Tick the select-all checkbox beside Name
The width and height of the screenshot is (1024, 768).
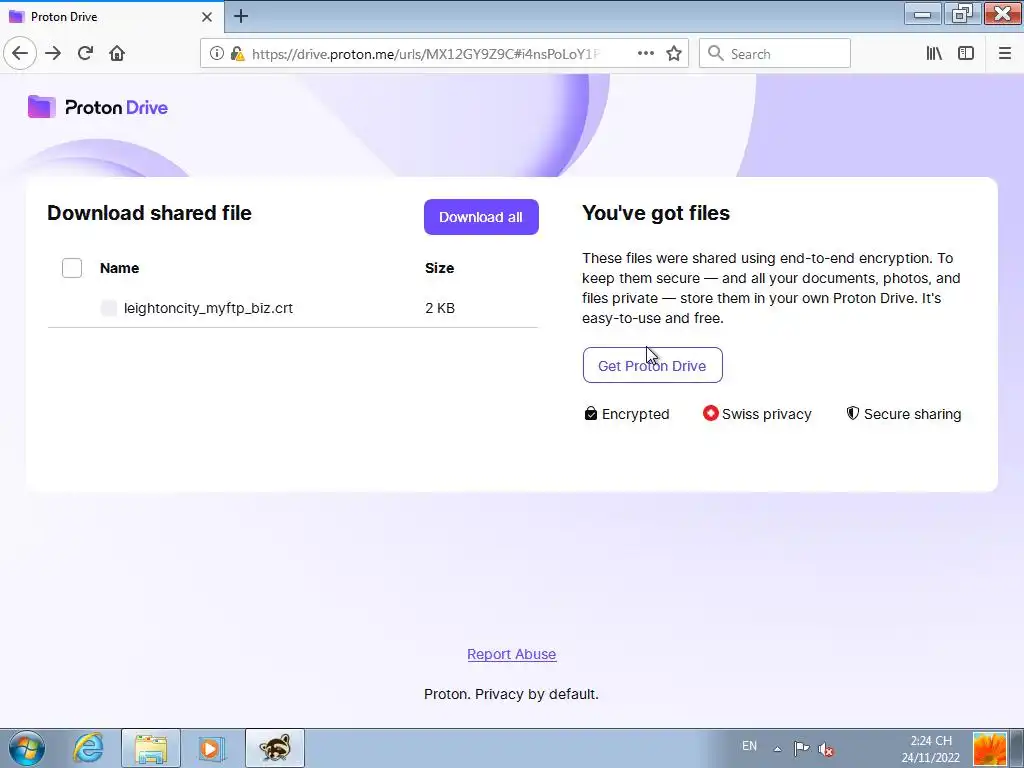pos(72,268)
